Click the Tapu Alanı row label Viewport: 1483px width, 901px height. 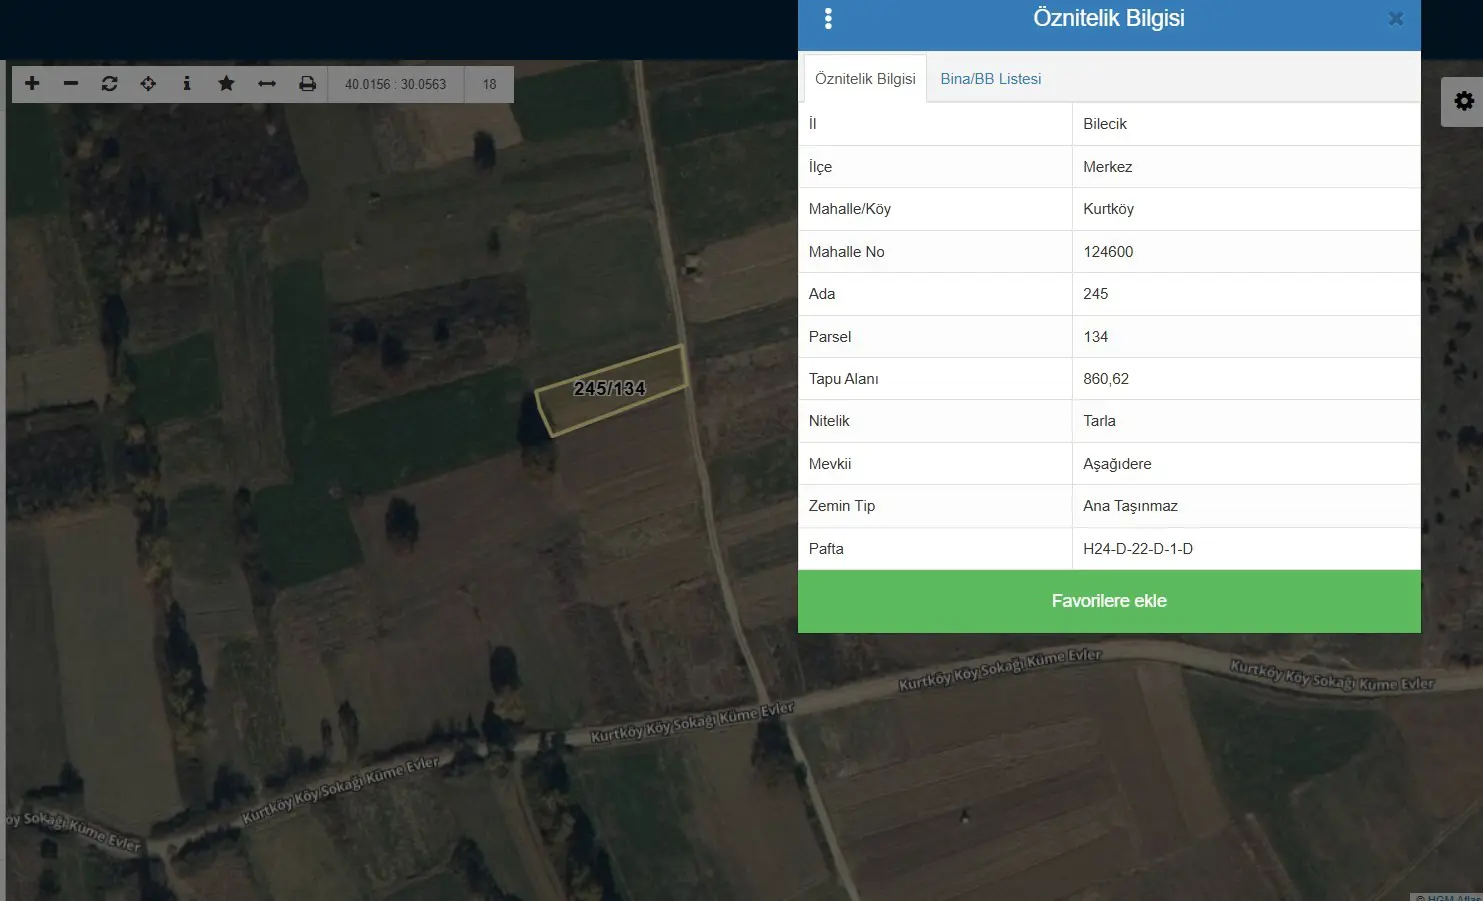[x=844, y=379]
